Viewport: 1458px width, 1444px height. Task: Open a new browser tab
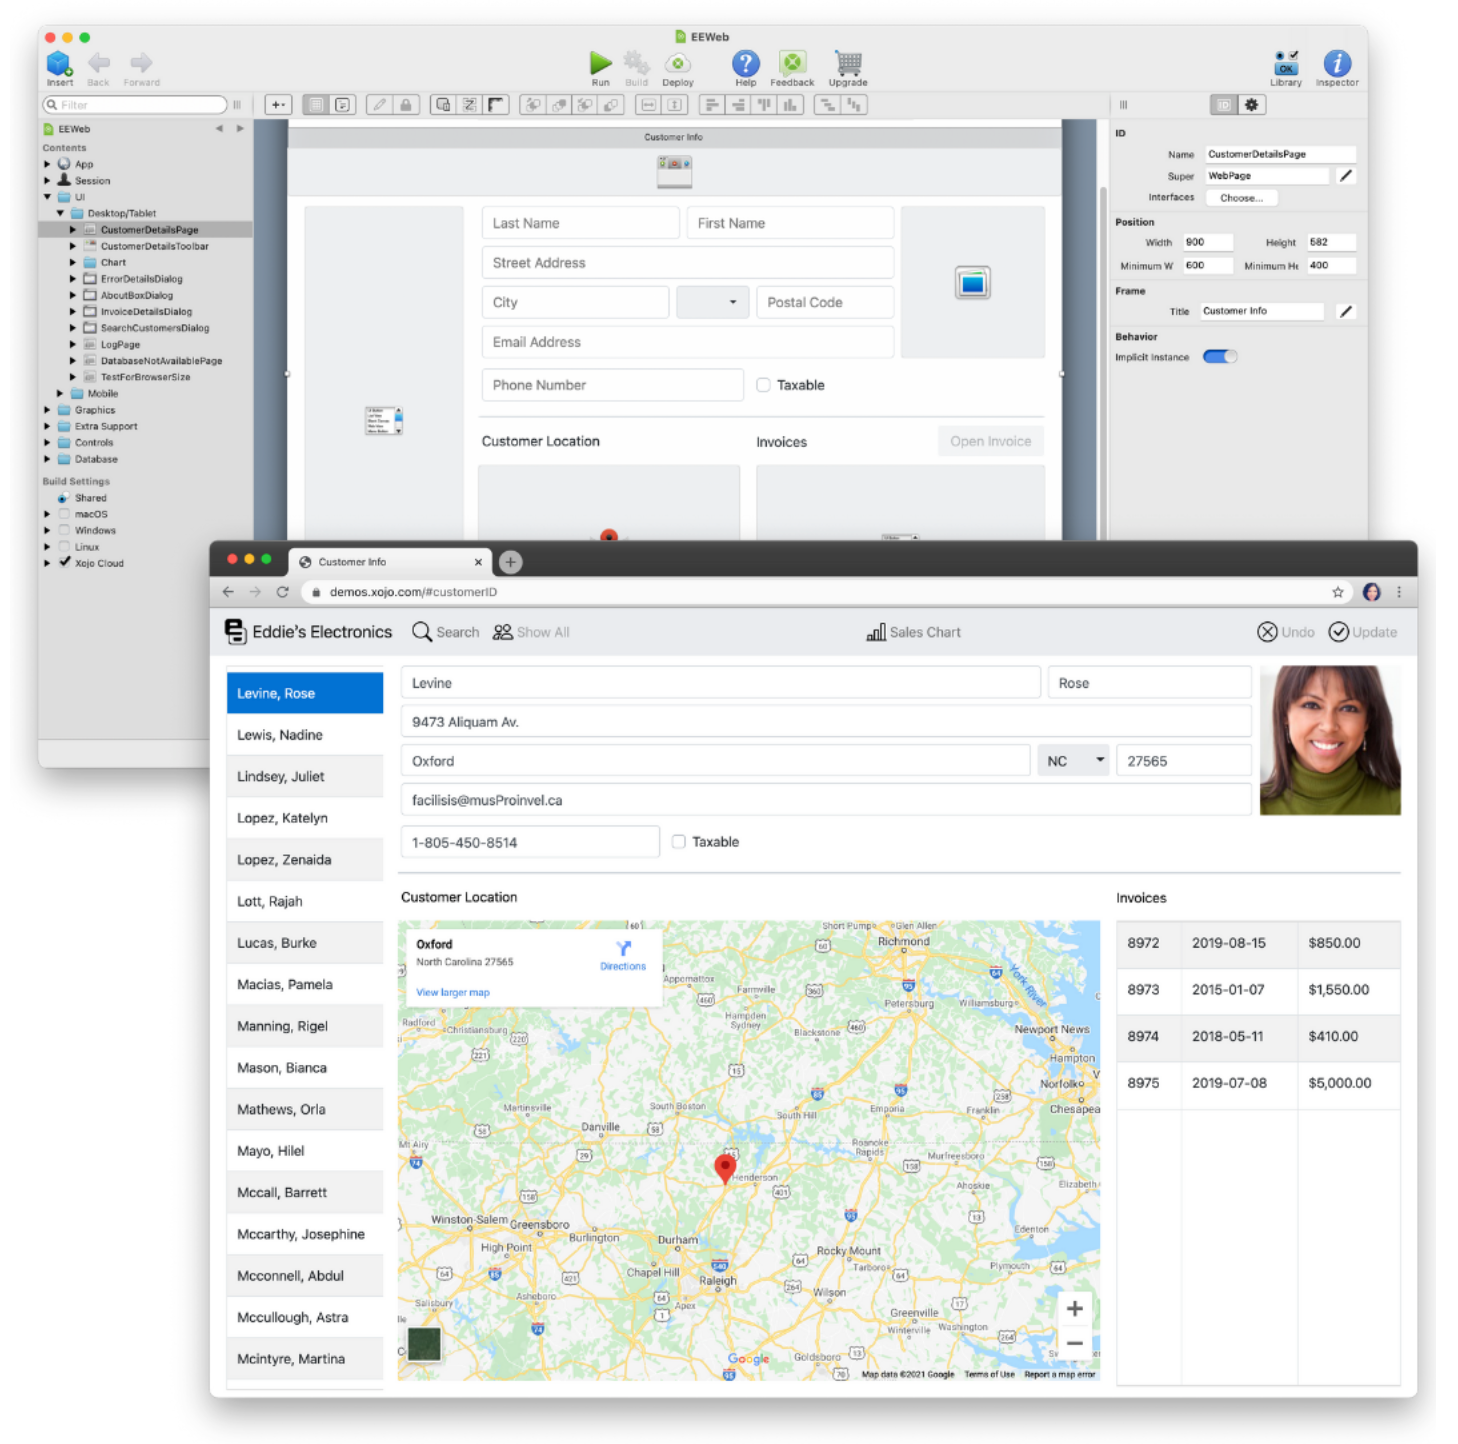point(510,562)
